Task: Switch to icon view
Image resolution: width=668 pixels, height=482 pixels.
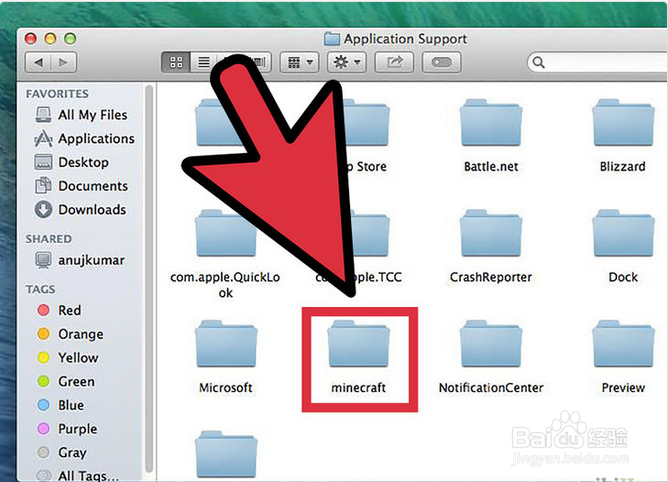Action: coord(176,63)
